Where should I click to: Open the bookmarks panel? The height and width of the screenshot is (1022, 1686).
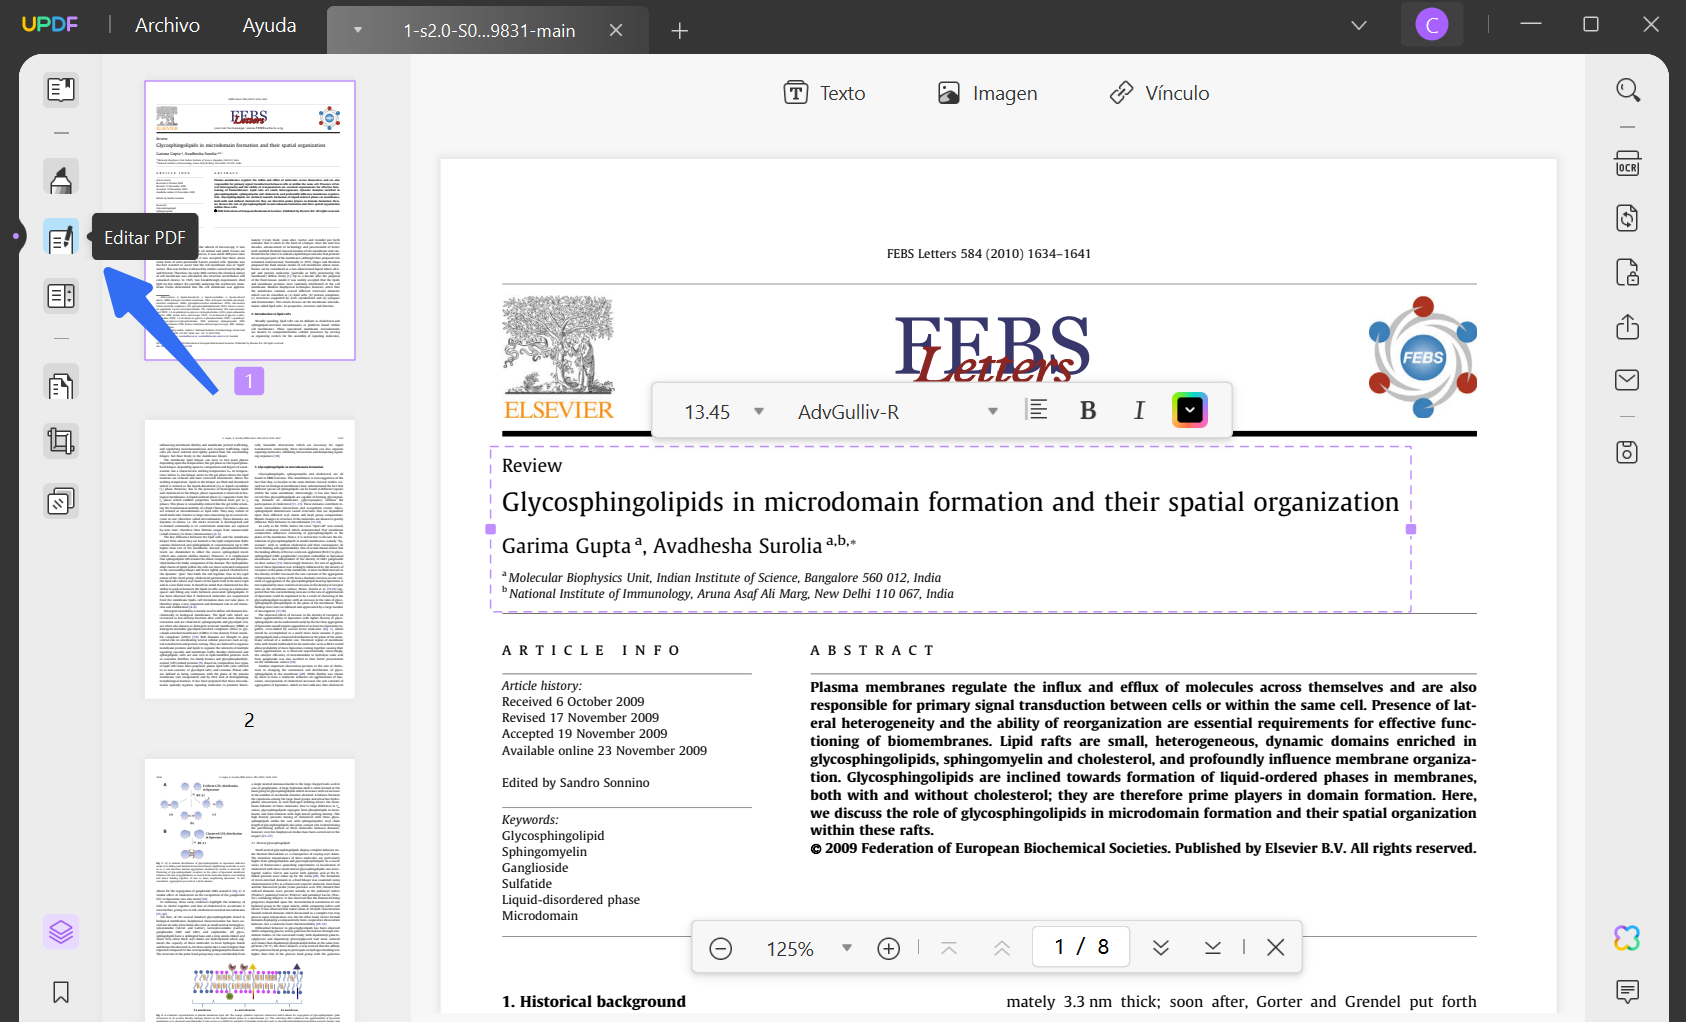coord(61,992)
